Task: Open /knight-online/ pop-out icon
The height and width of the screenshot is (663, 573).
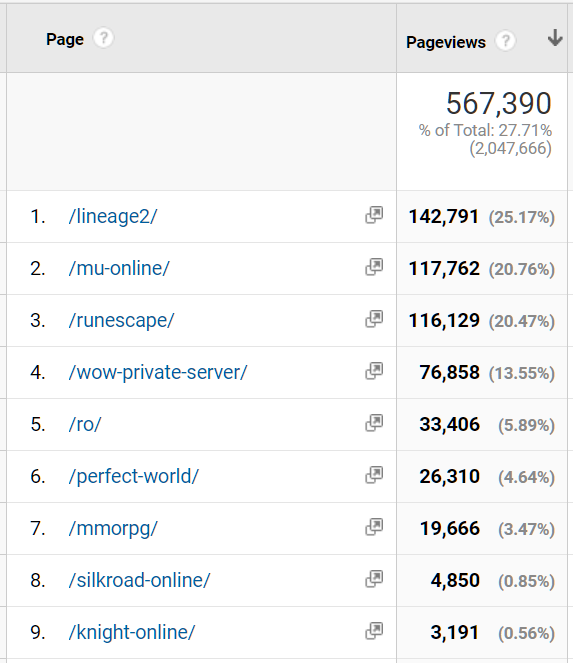Action: click(x=374, y=631)
